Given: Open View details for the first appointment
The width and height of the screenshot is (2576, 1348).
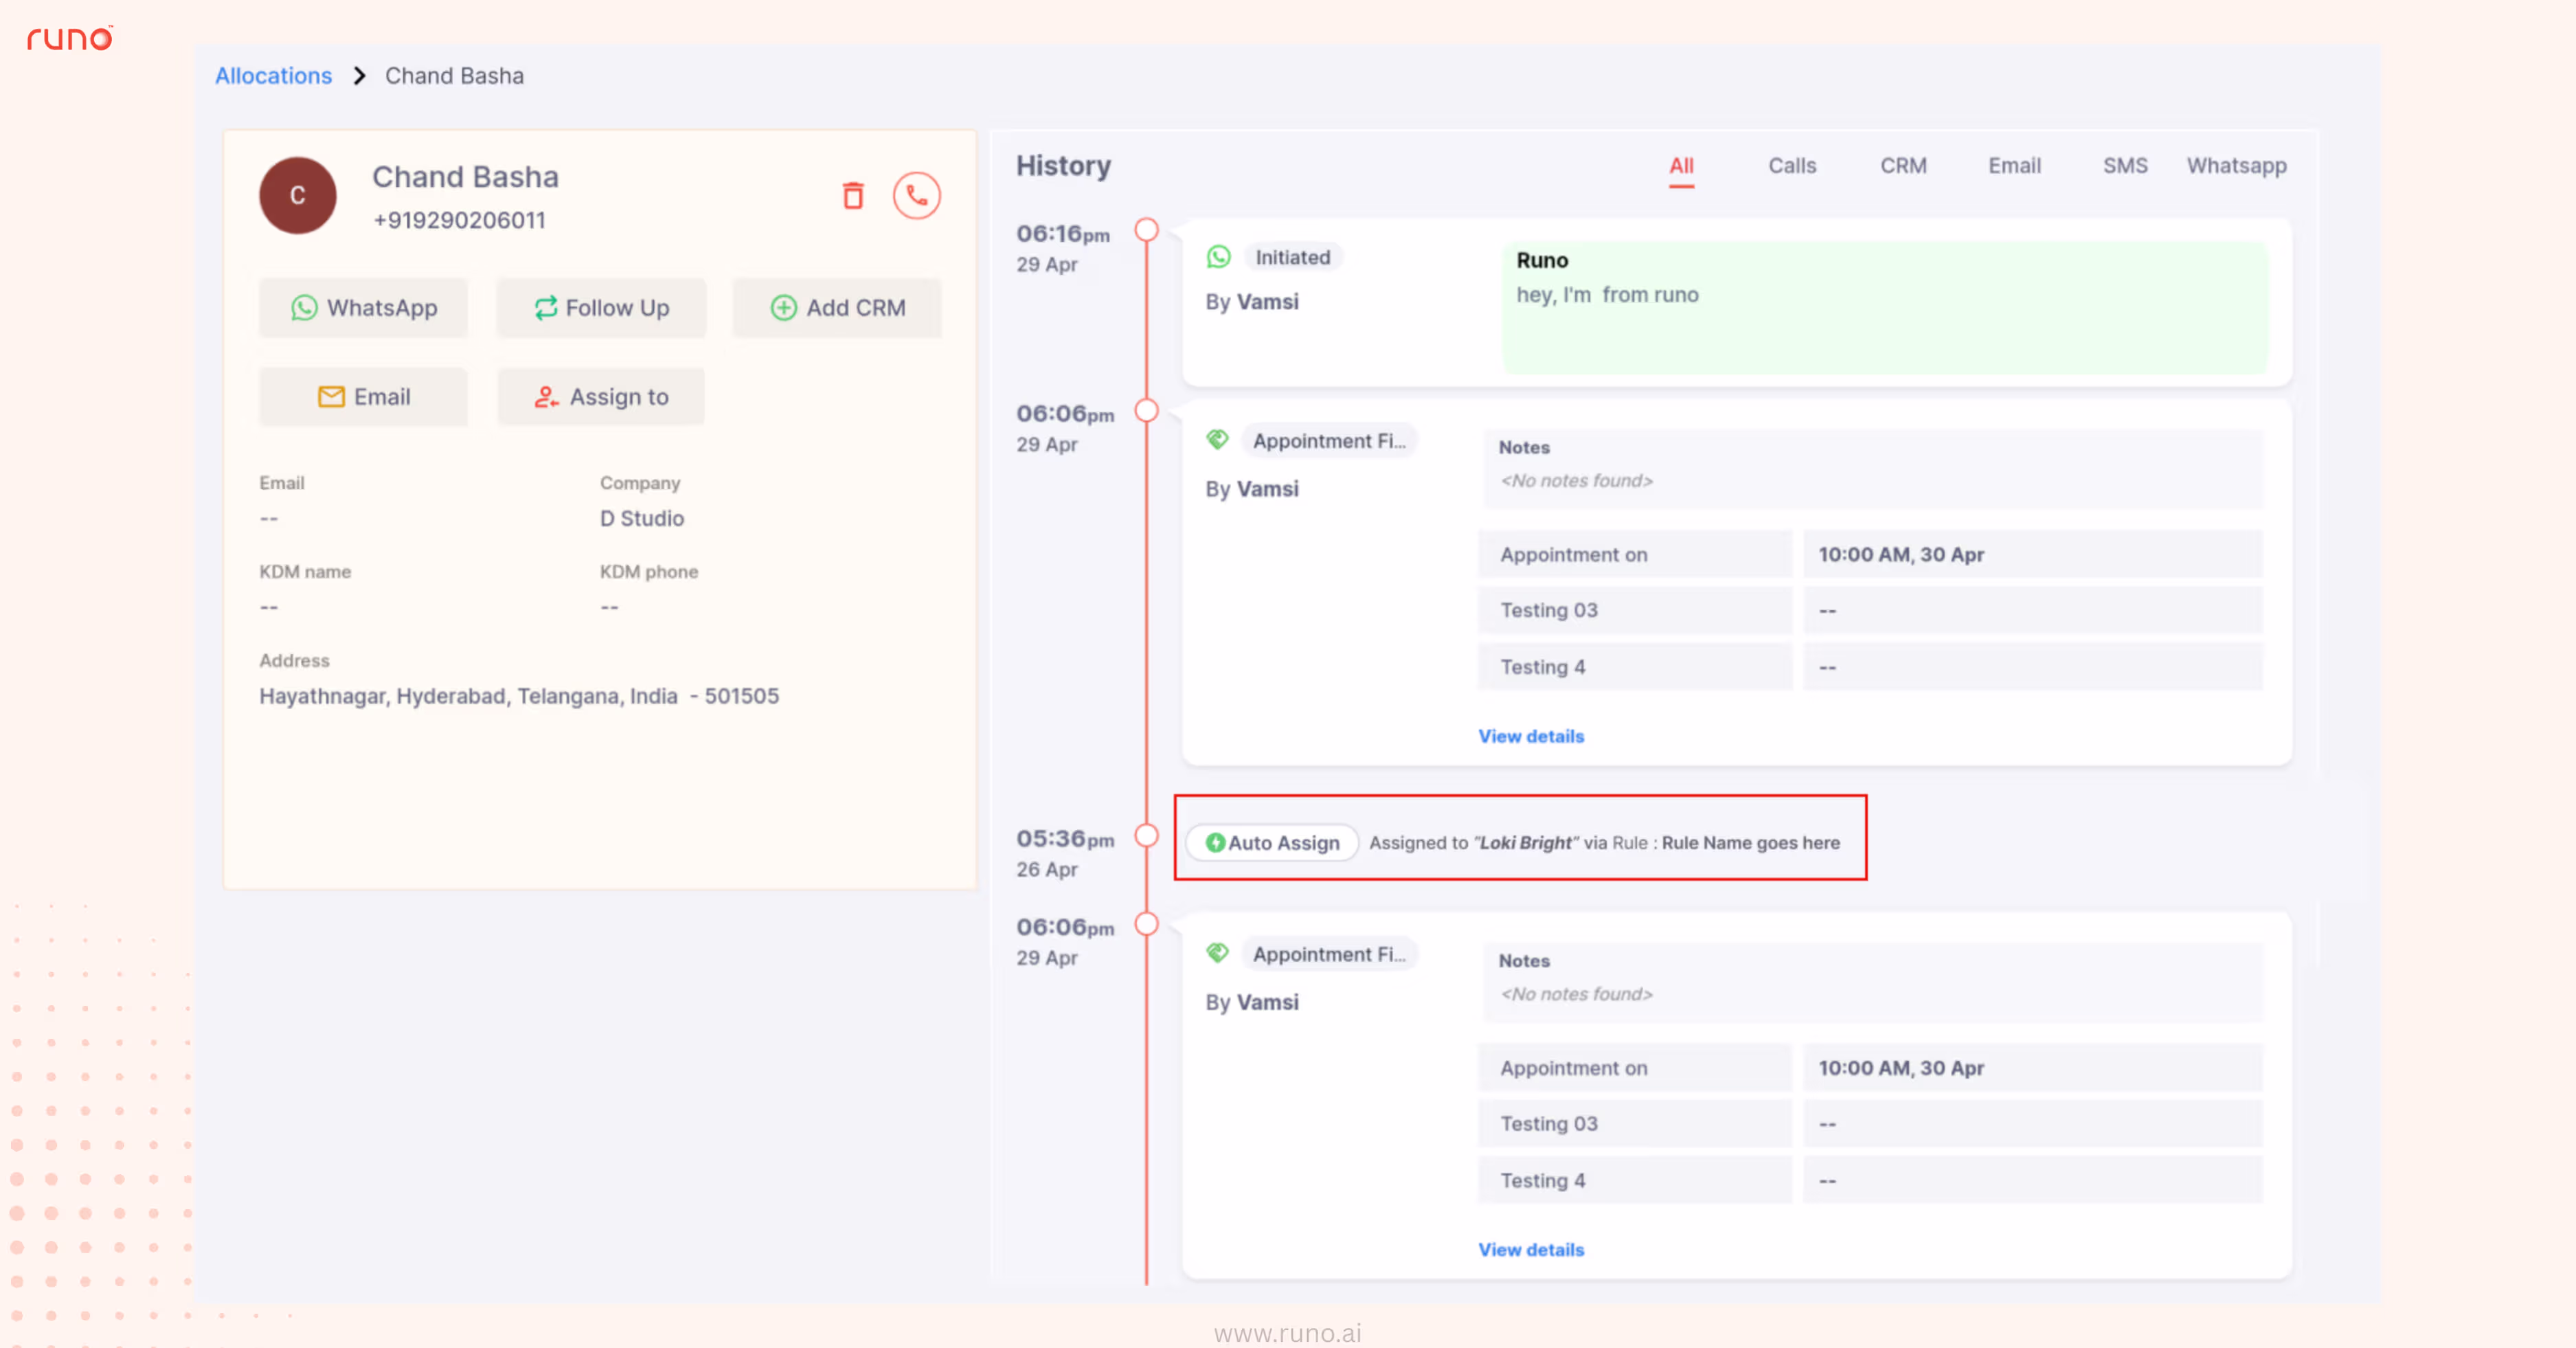Looking at the screenshot, I should pos(1530,736).
